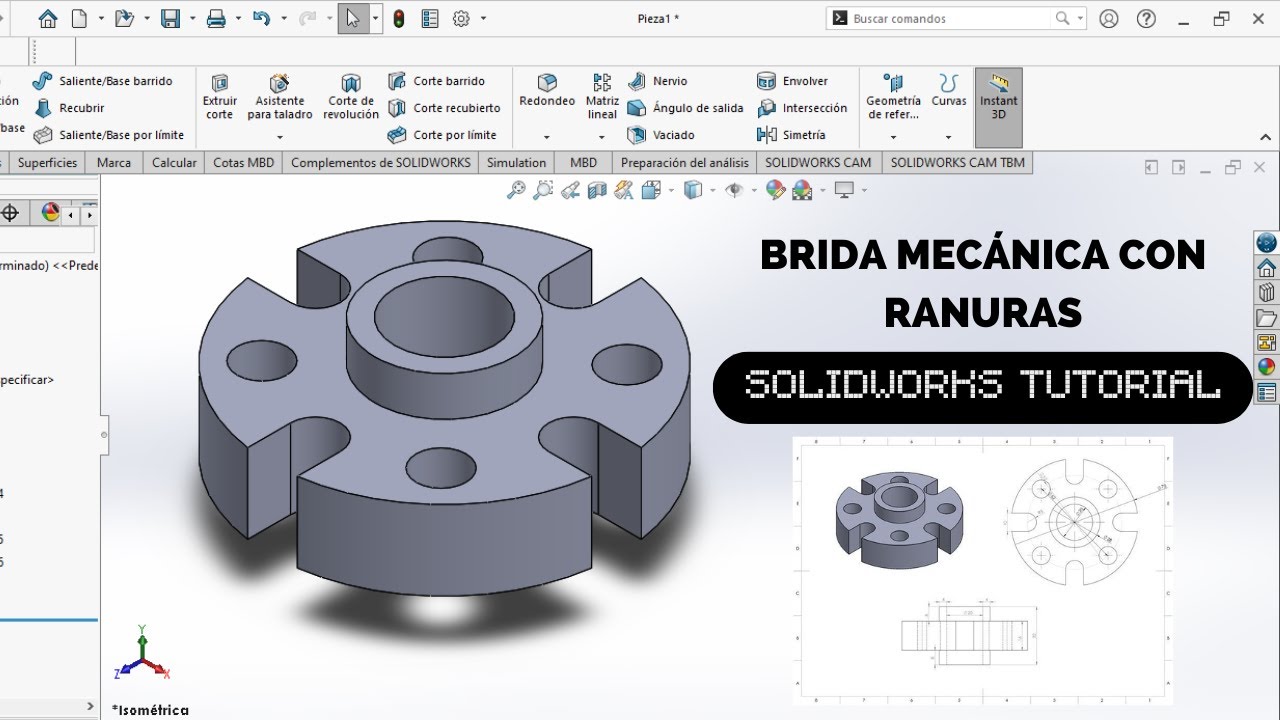Apply the Simetría mirror tool

[791, 135]
